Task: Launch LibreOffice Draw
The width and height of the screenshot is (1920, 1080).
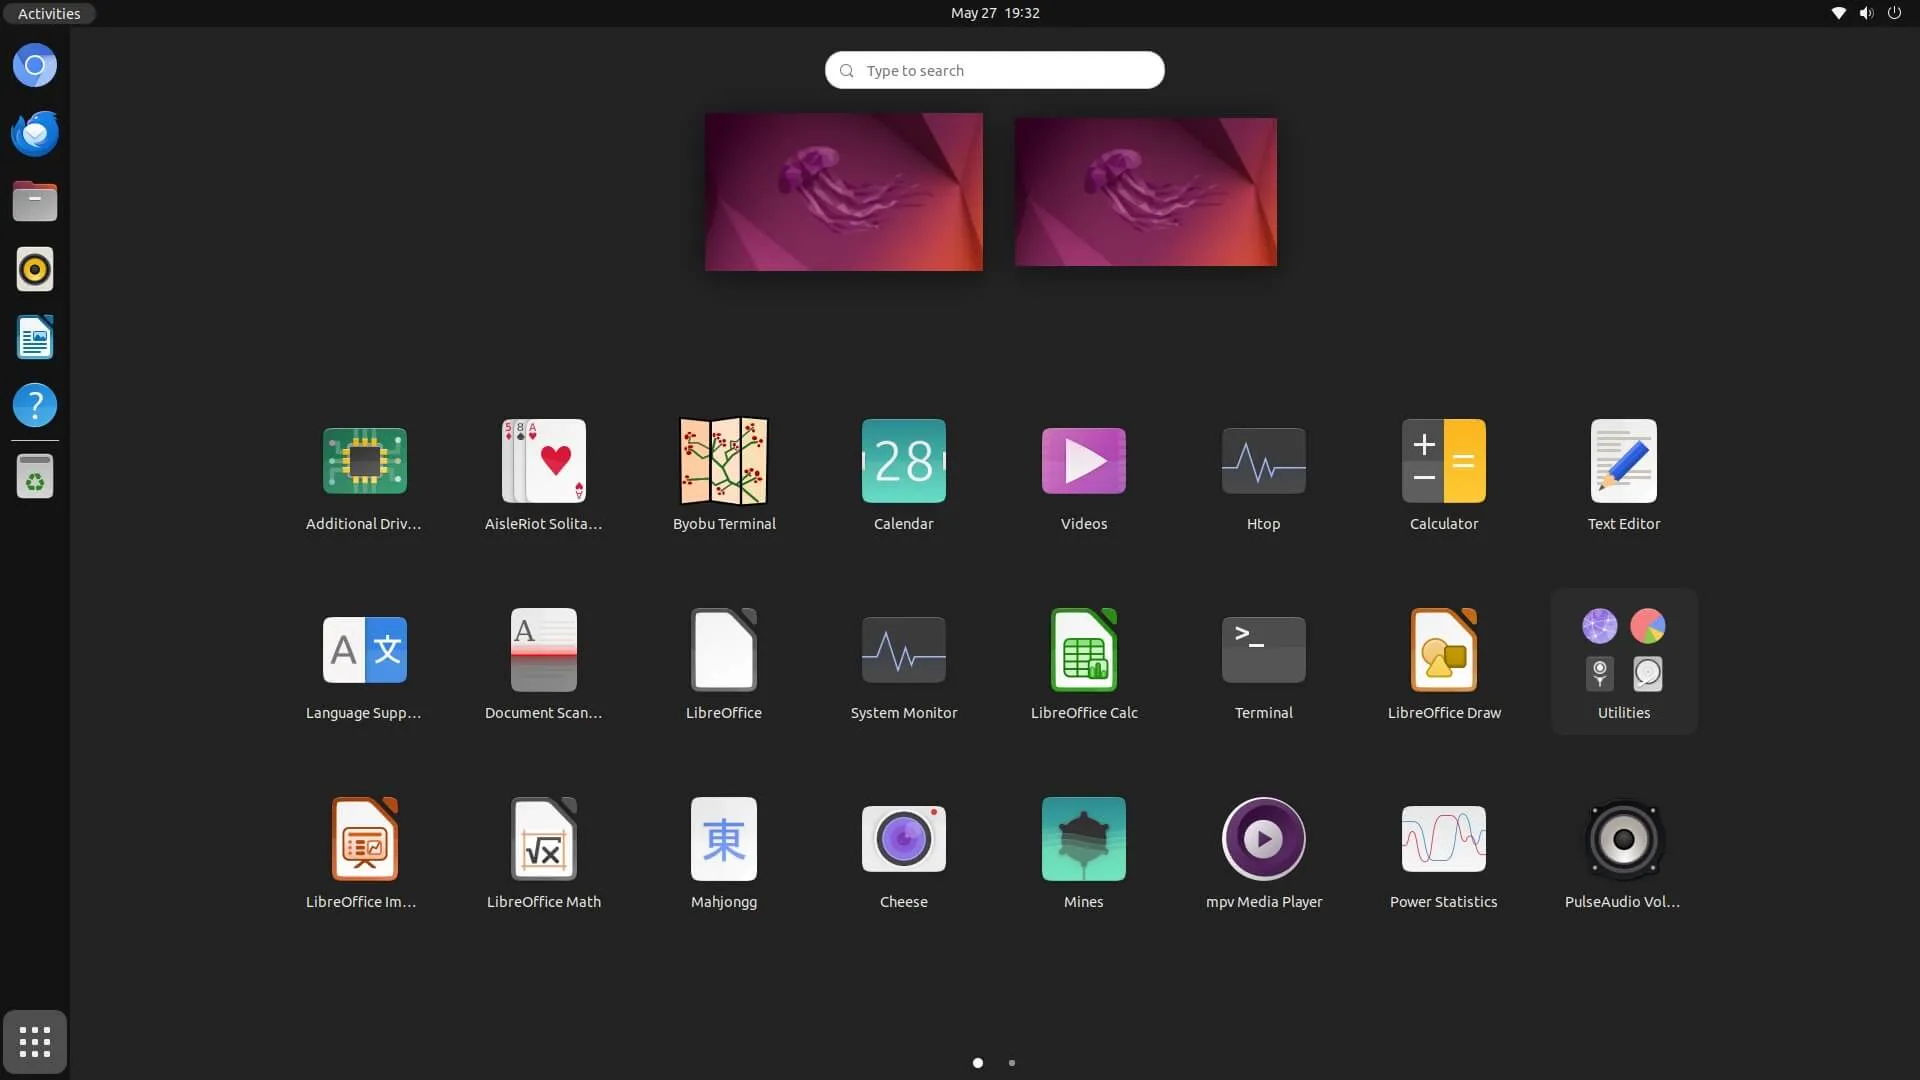Action: pyautogui.click(x=1443, y=650)
